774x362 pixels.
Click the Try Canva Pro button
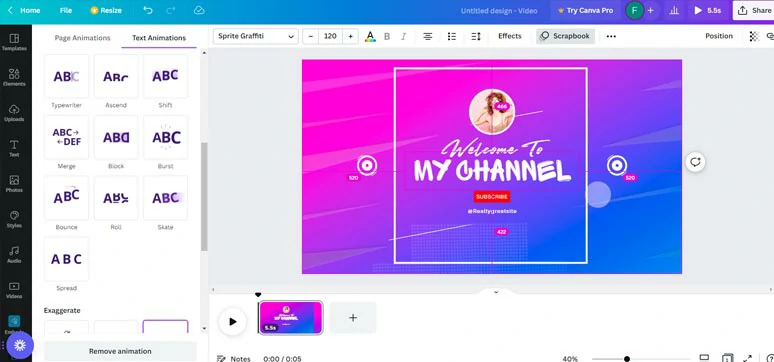click(585, 10)
